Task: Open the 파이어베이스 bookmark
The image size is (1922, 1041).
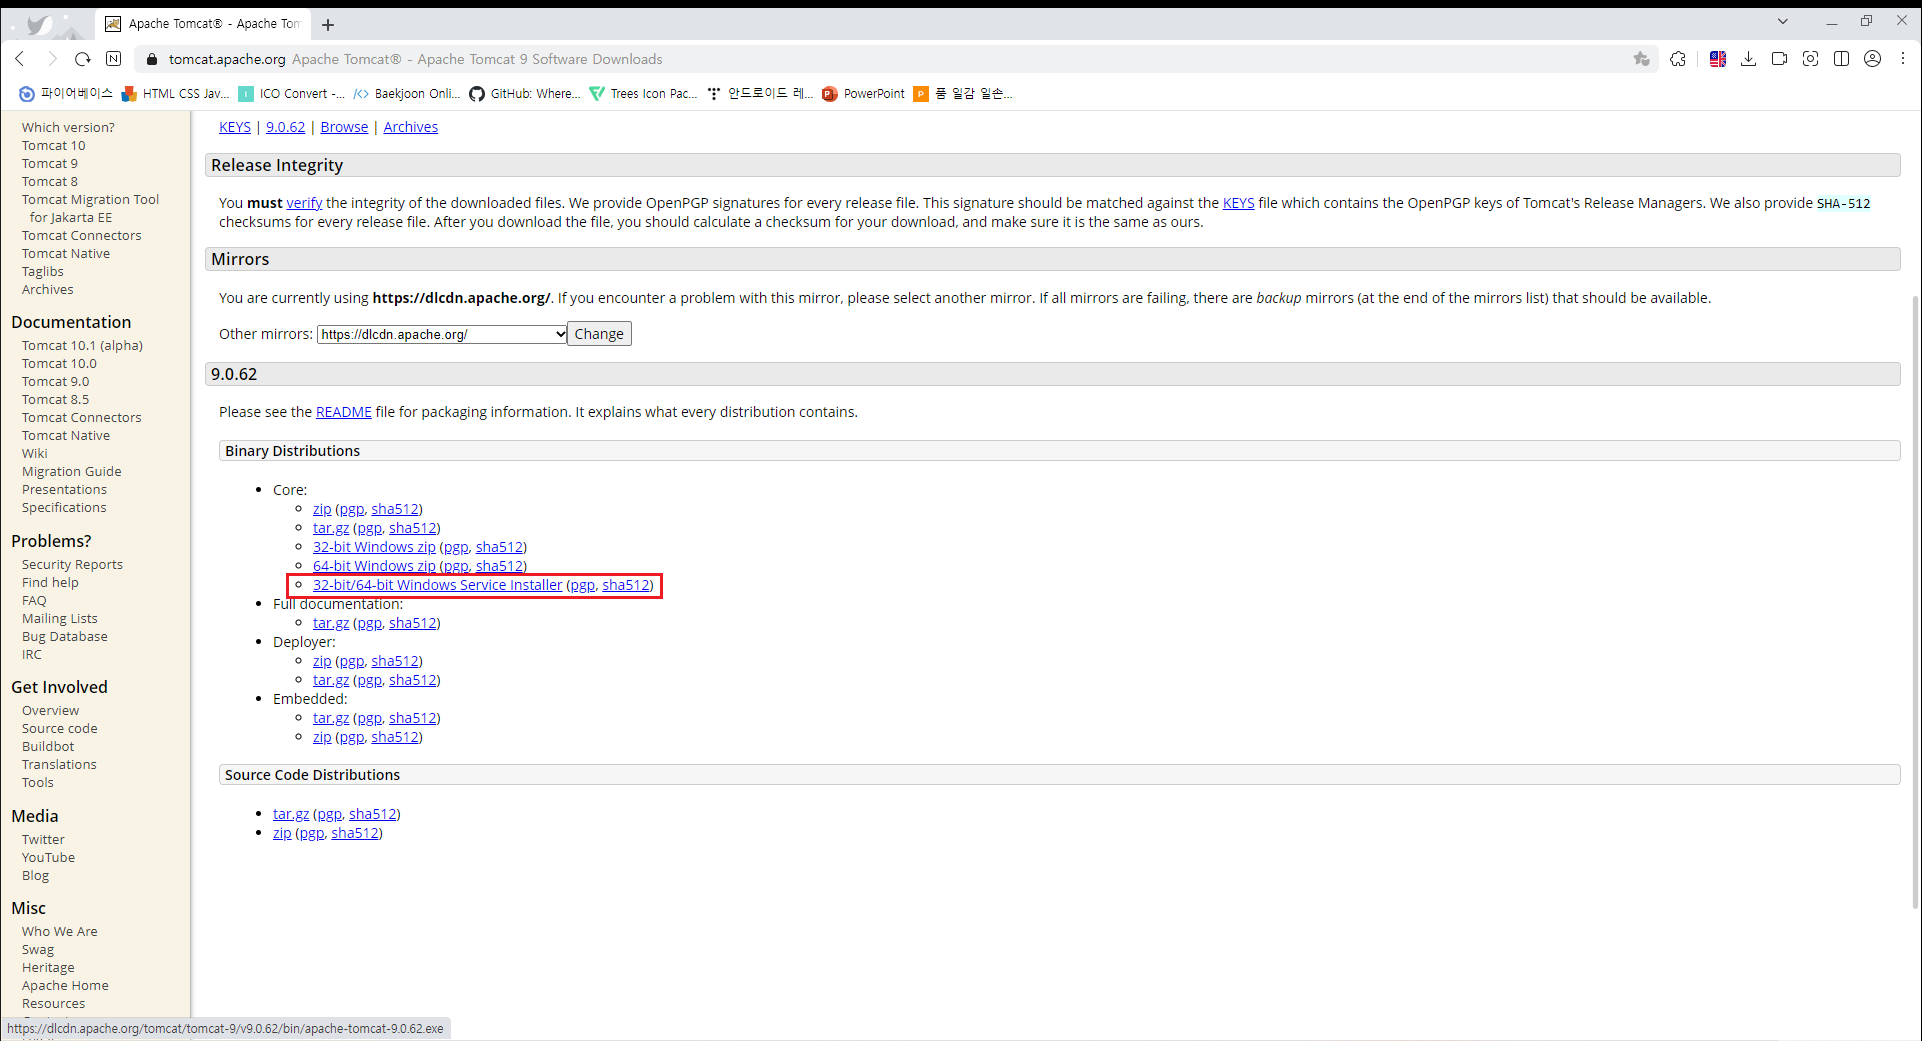Action: 66,93
